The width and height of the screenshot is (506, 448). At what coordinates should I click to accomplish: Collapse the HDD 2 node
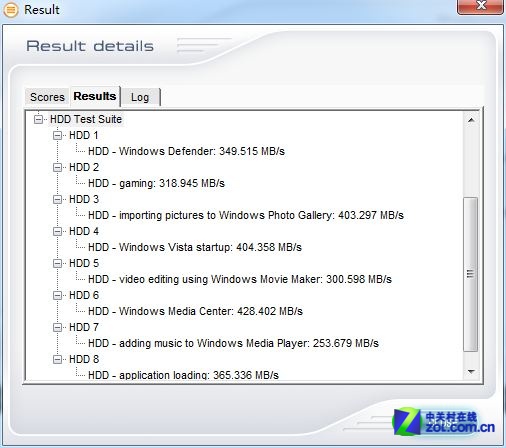[58, 167]
